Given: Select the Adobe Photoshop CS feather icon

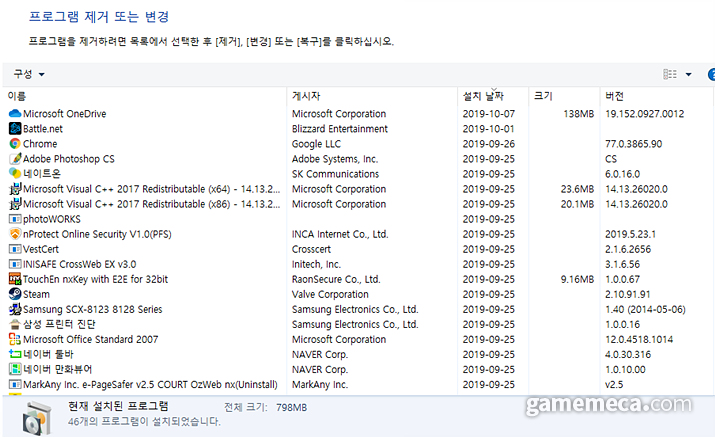Looking at the screenshot, I should [x=14, y=159].
